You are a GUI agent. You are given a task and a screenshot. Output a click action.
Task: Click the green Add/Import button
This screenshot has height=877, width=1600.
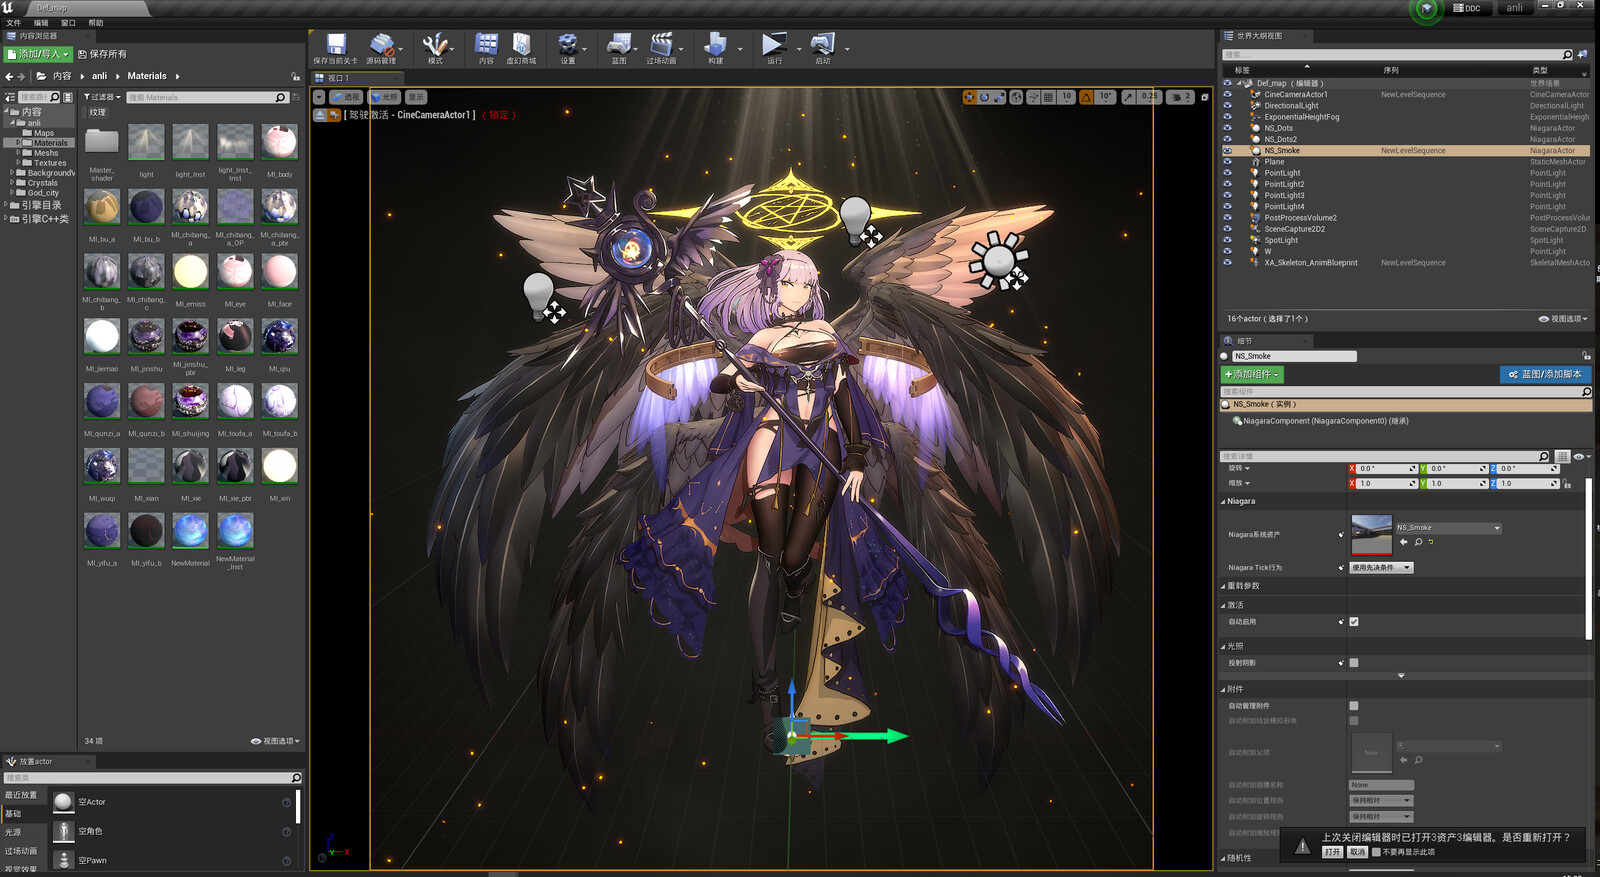point(38,54)
